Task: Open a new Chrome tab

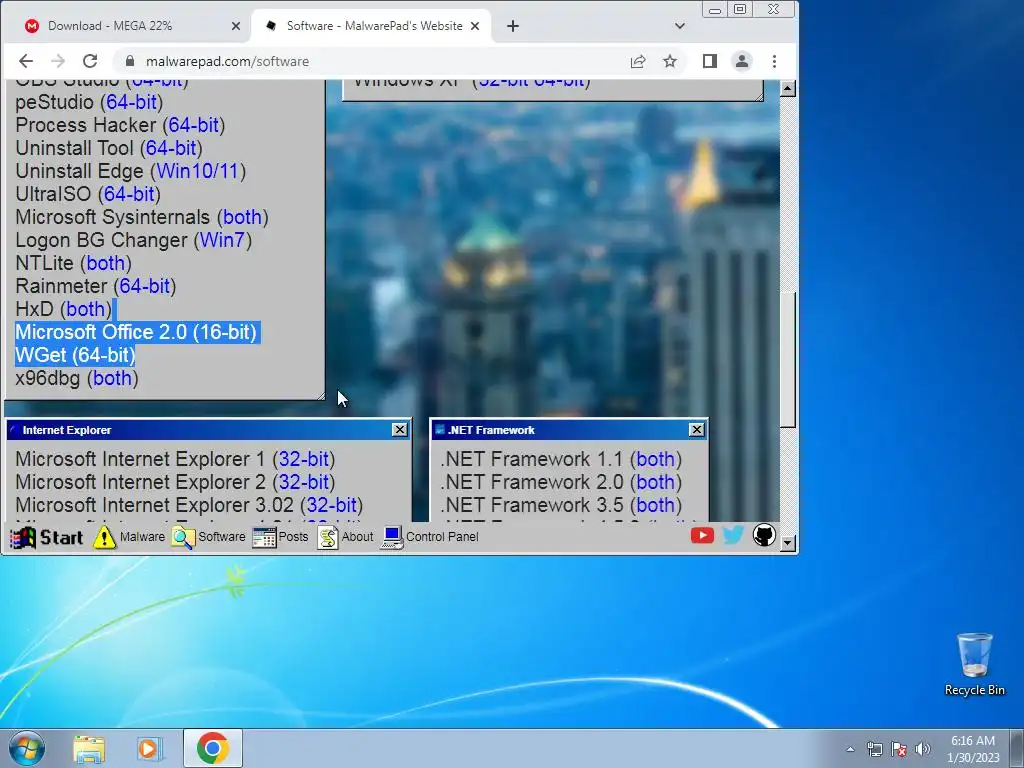Action: (513, 26)
